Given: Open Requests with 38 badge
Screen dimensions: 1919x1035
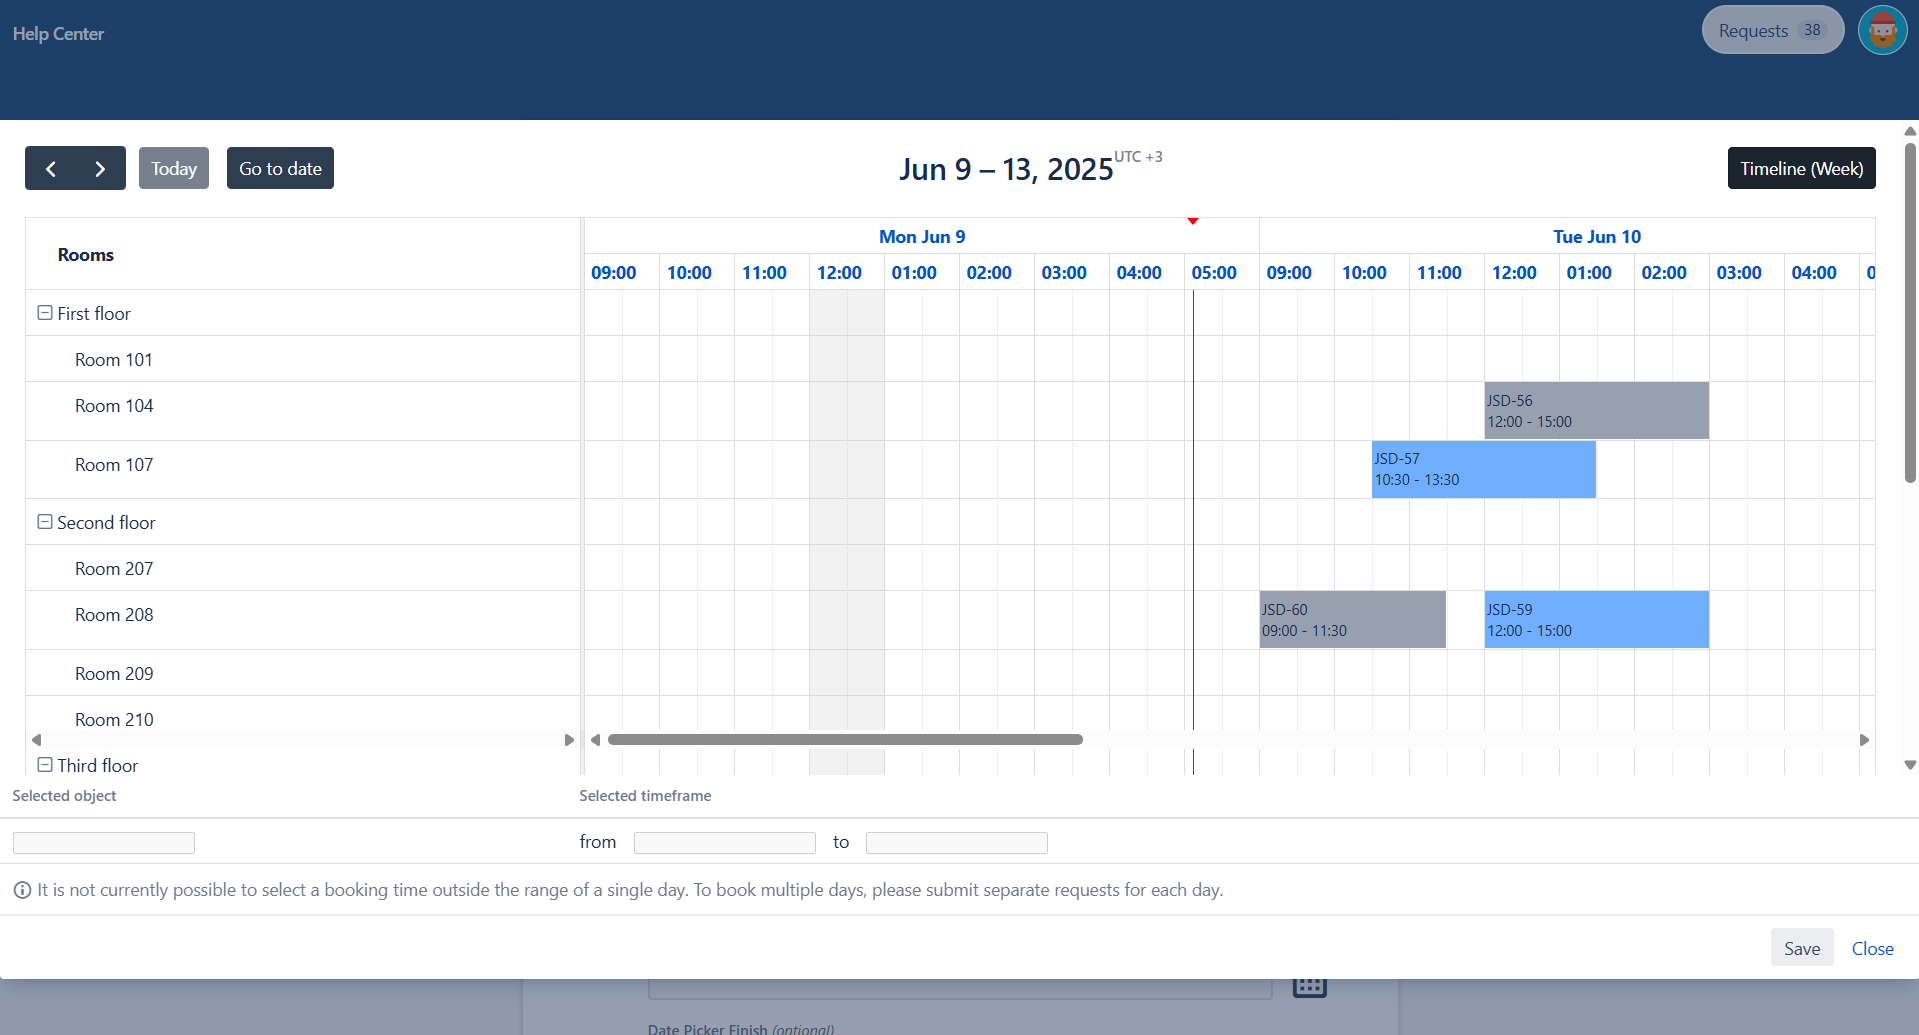Looking at the screenshot, I should 1772,31.
